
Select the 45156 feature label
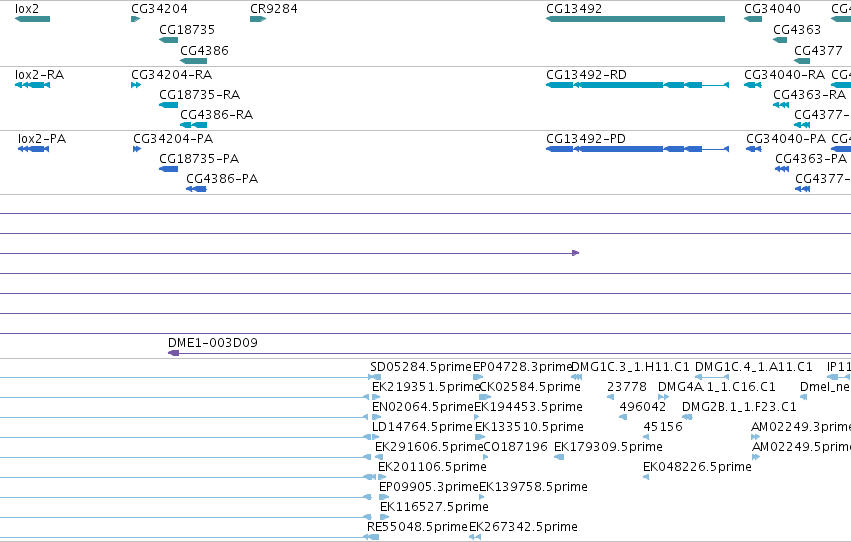pyautogui.click(x=663, y=426)
